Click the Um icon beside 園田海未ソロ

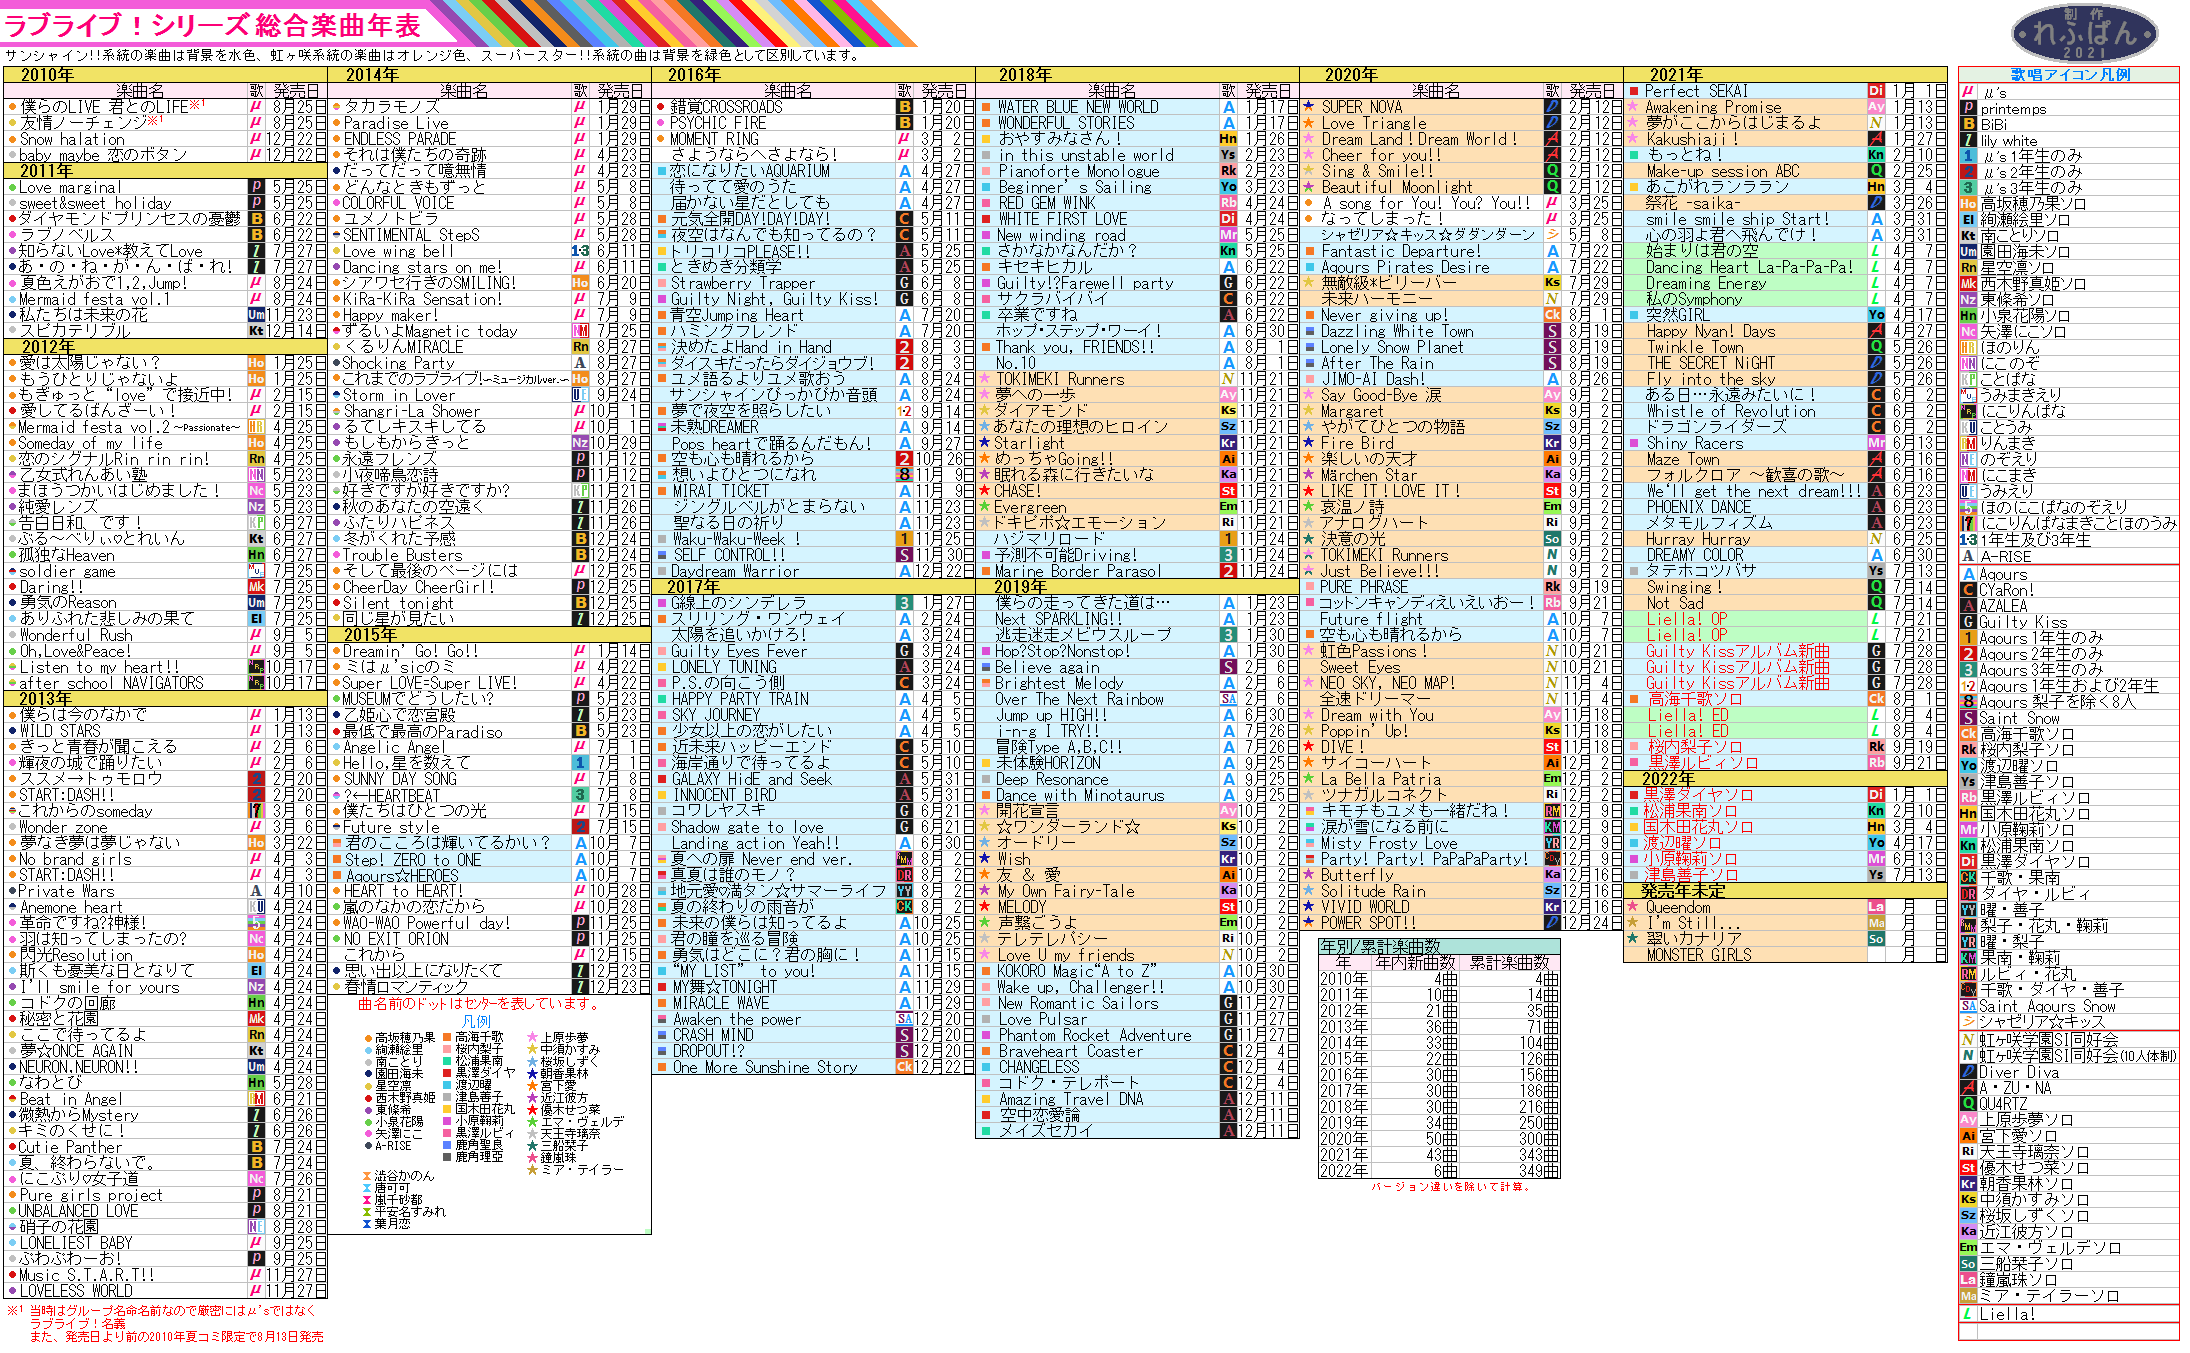pyautogui.click(x=1967, y=251)
